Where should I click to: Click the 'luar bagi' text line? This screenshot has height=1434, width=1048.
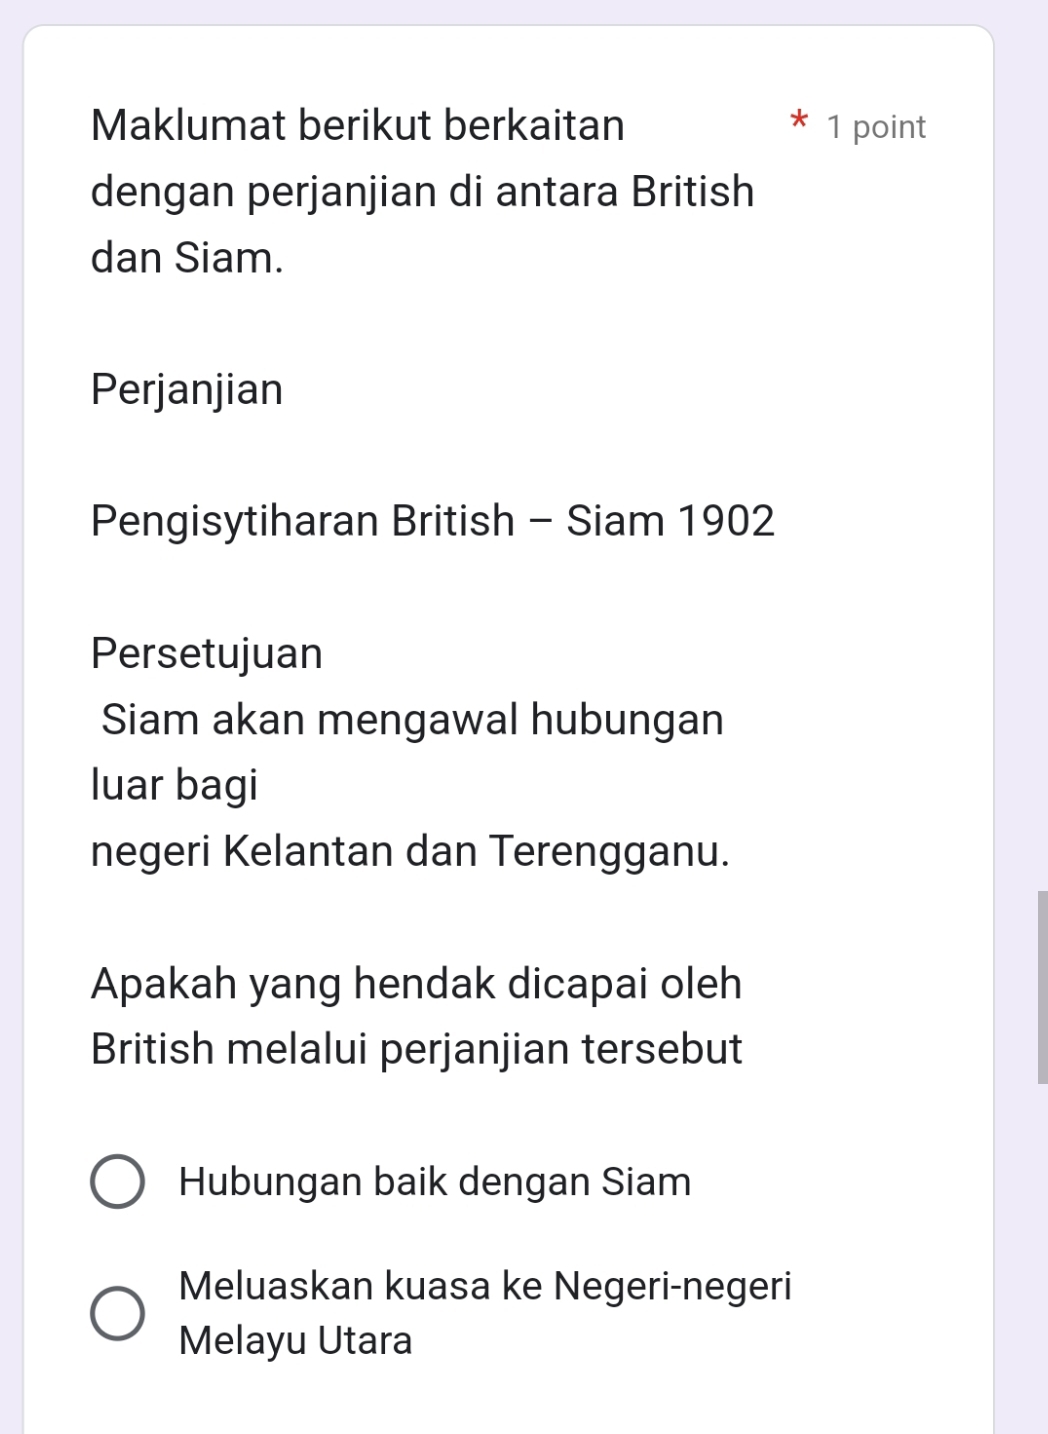tap(174, 785)
